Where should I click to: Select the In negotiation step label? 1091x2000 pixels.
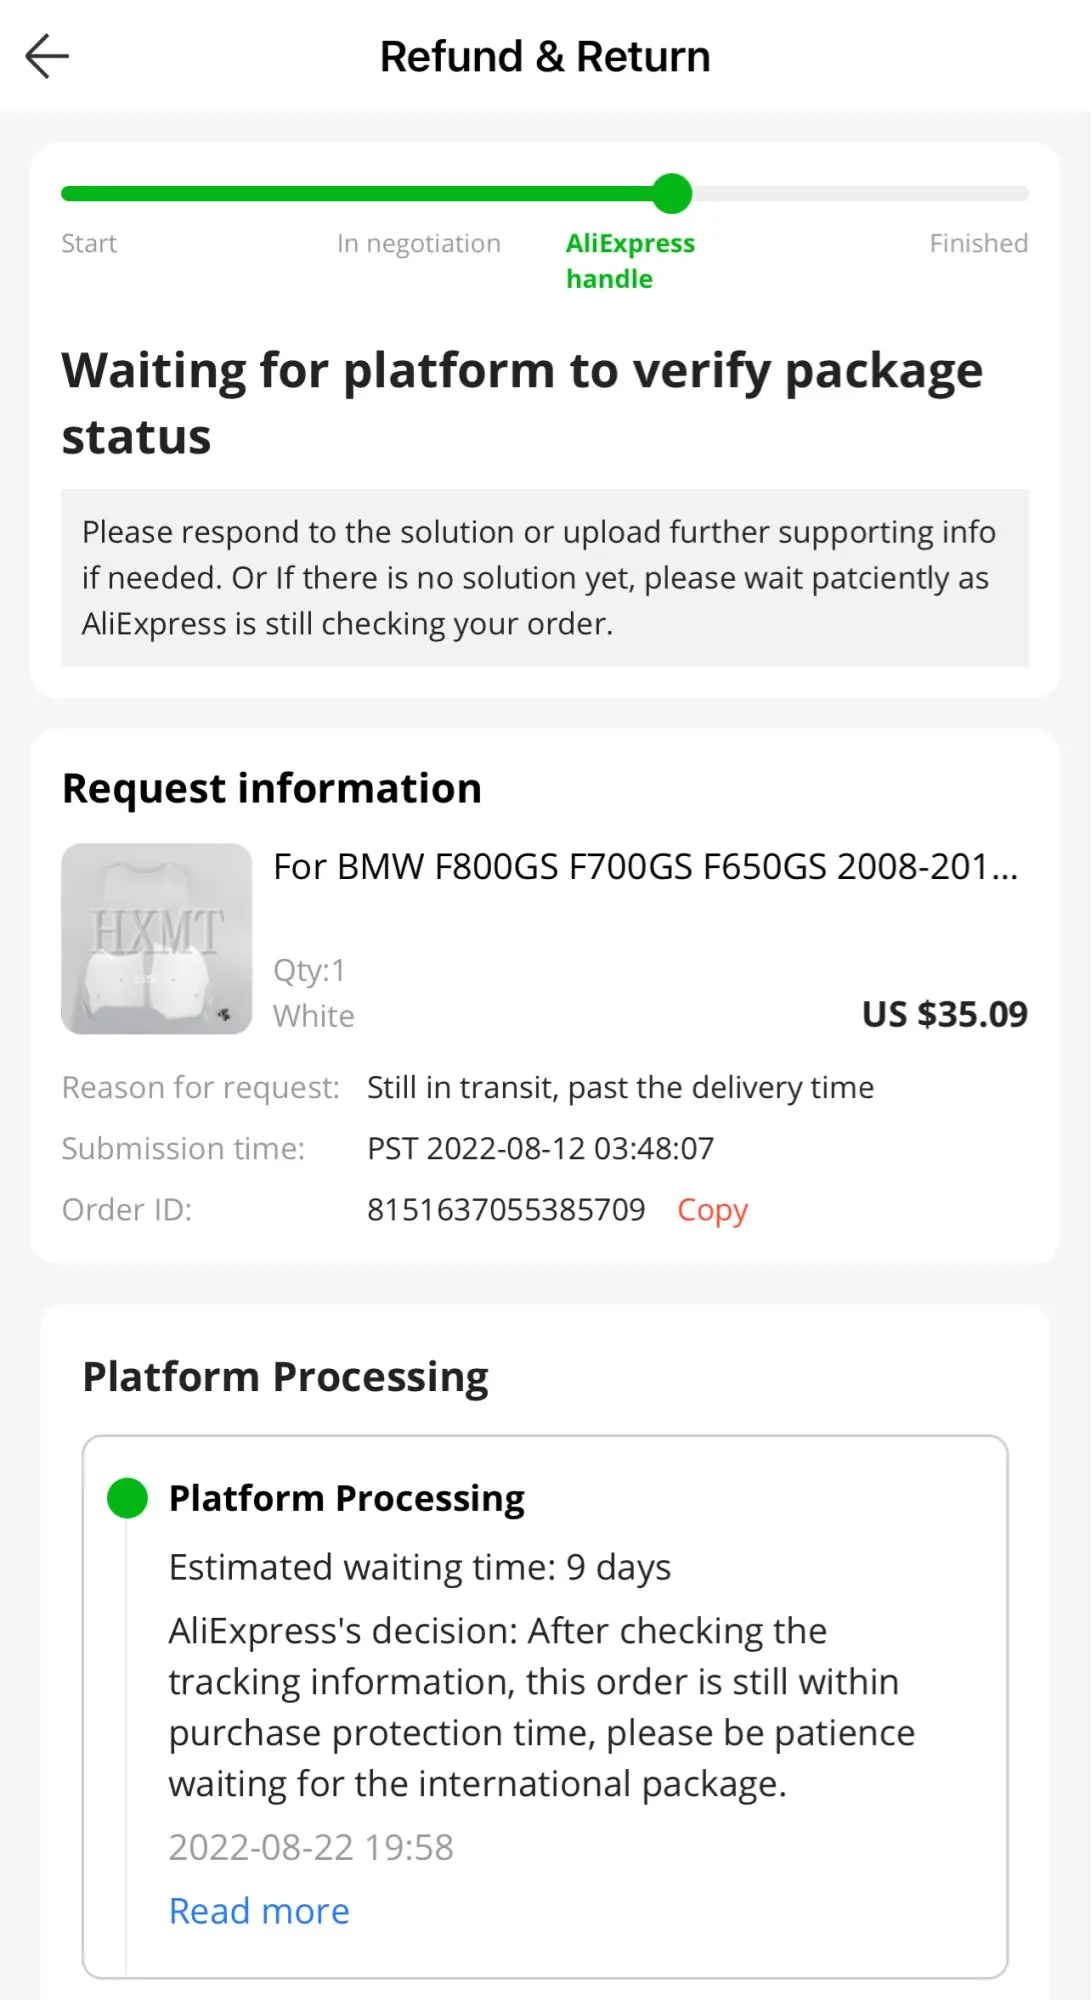pos(418,243)
